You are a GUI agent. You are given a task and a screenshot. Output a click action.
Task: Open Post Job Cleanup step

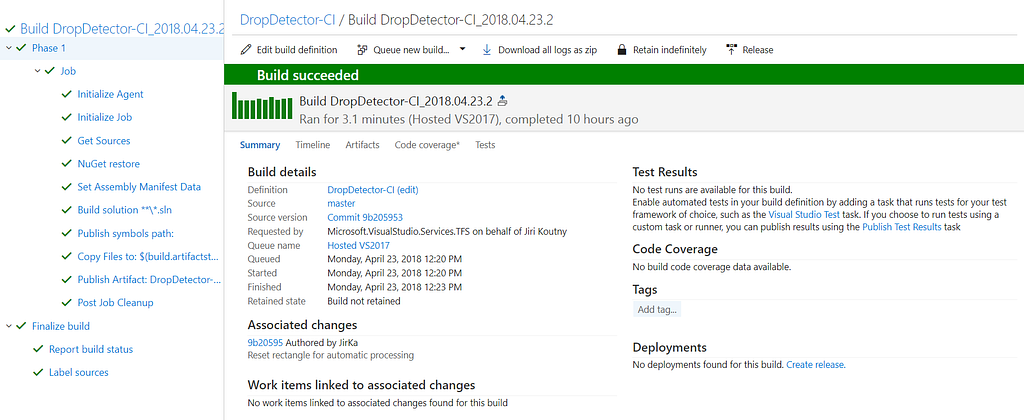[115, 302]
